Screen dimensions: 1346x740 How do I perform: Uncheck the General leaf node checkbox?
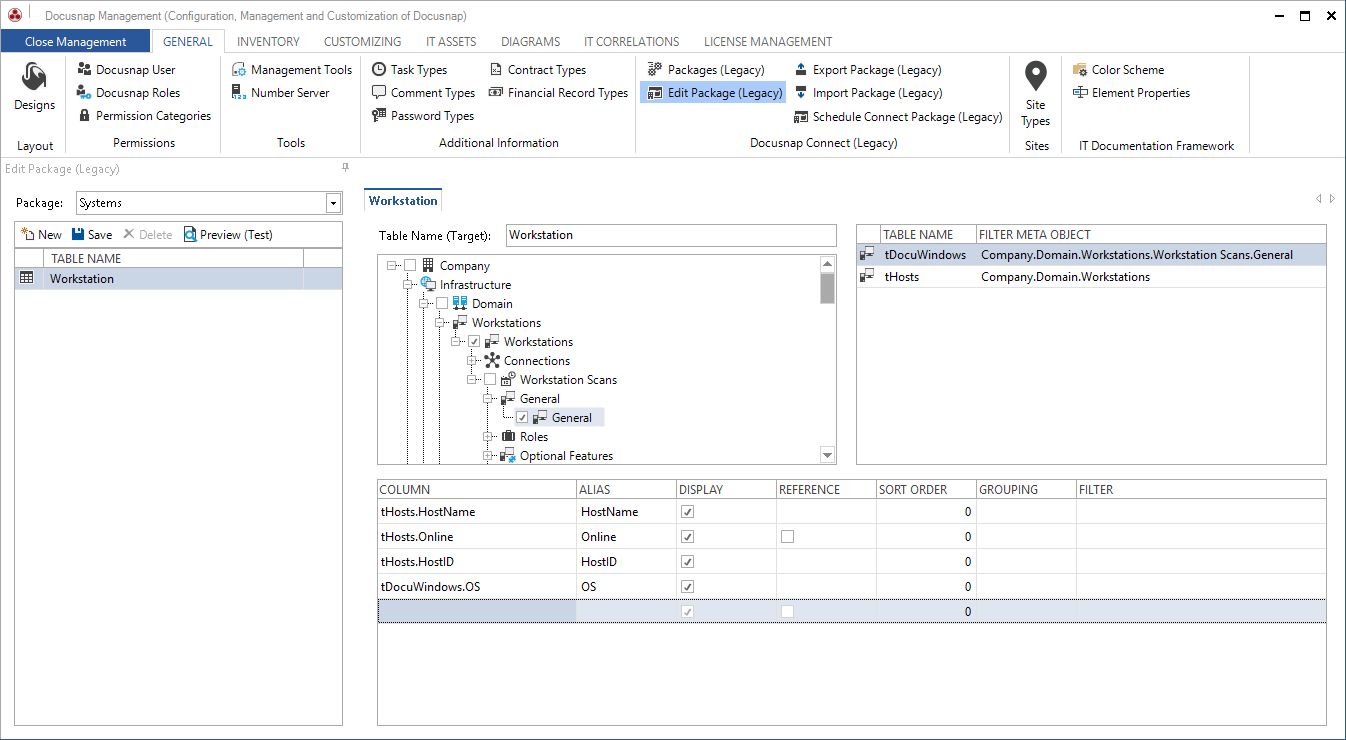[522, 418]
